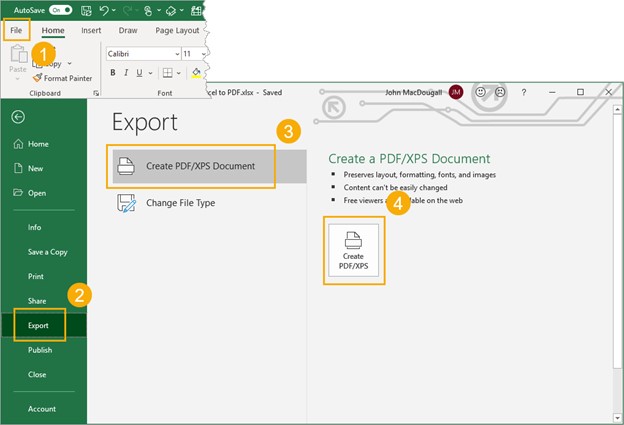Switch to the Insert ribbon tab
This screenshot has width=624, height=425.
[x=91, y=30]
